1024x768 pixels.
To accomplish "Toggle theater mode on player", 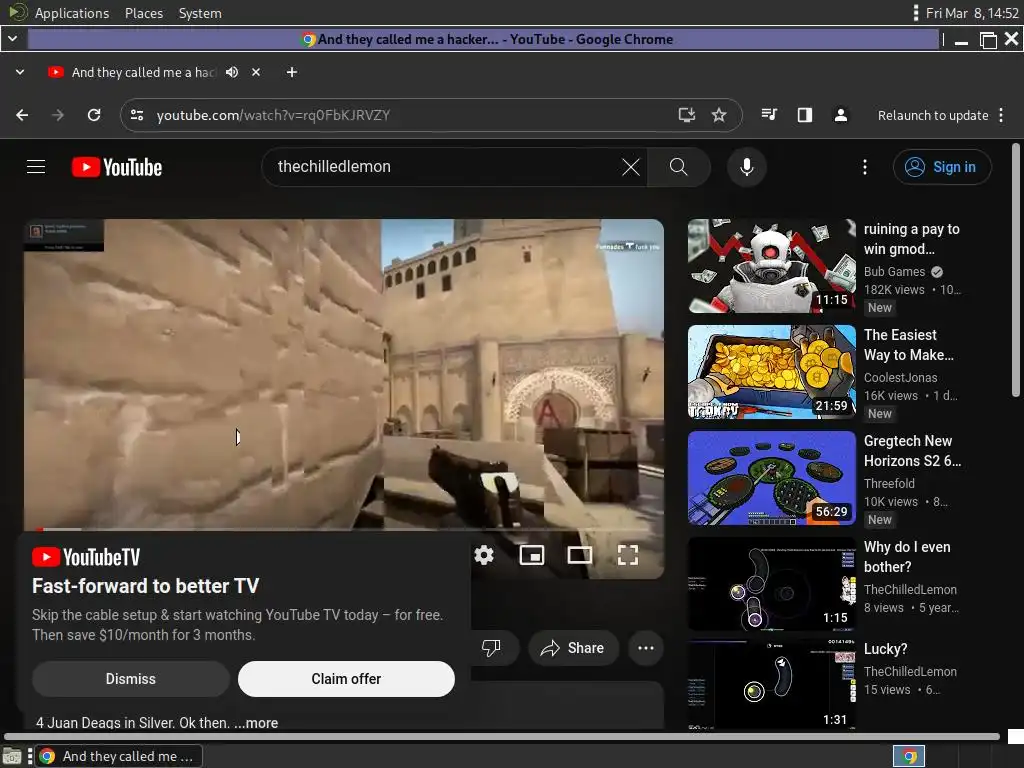I will [579, 555].
